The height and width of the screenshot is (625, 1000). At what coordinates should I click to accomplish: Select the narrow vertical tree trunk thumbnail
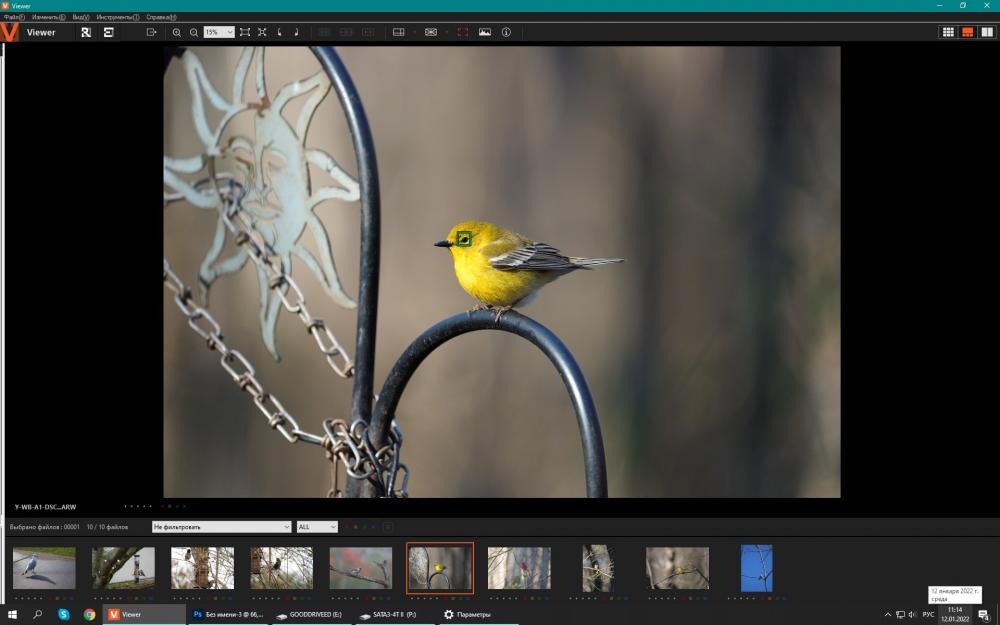(x=598, y=568)
